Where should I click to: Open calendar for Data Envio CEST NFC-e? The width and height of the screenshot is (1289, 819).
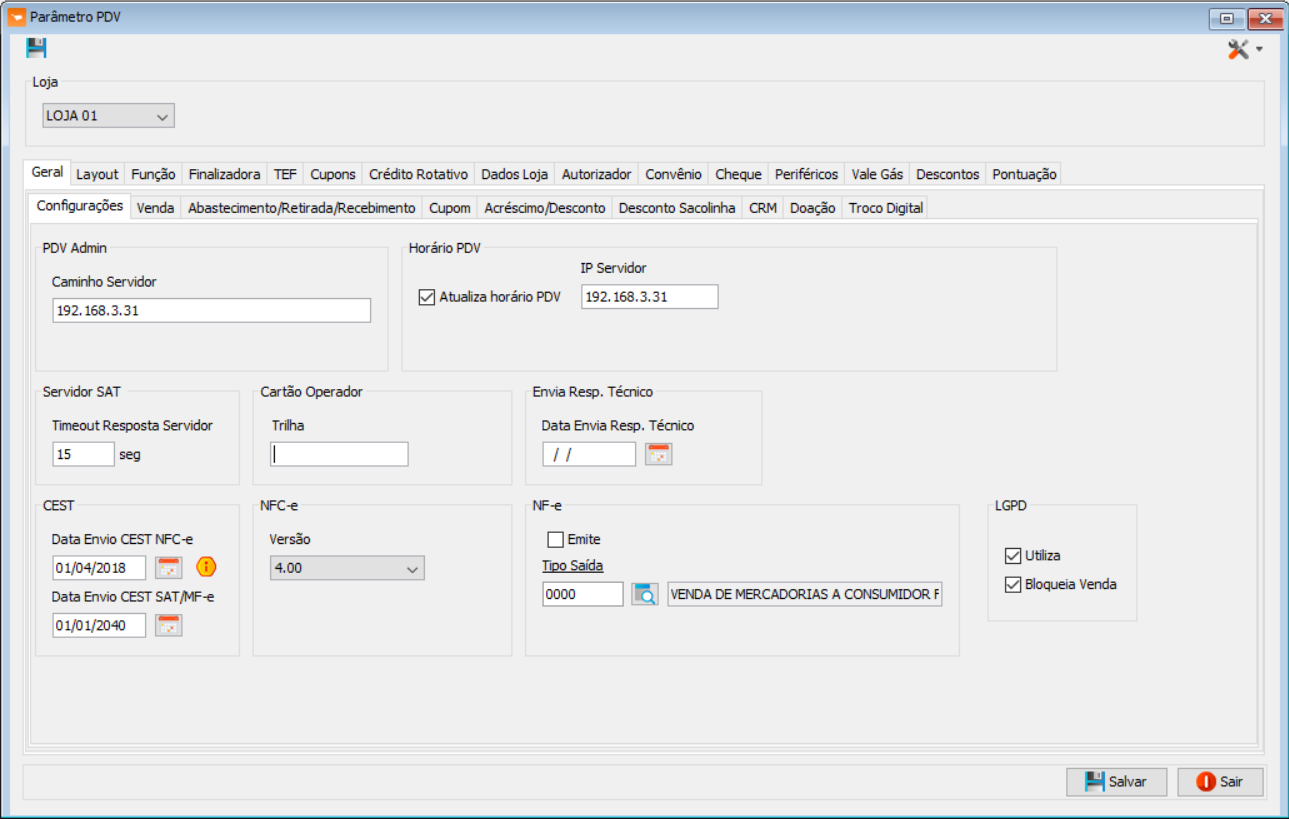(169, 567)
